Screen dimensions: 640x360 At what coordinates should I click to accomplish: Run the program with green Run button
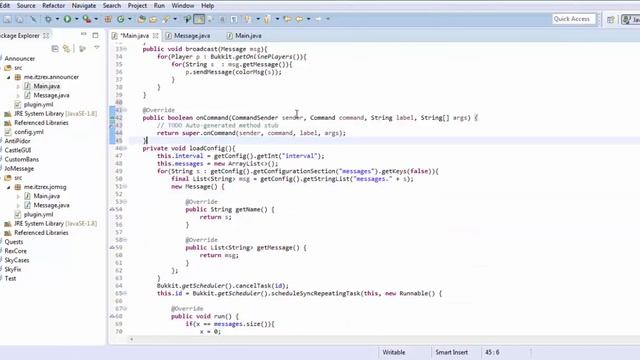tap(67, 19)
